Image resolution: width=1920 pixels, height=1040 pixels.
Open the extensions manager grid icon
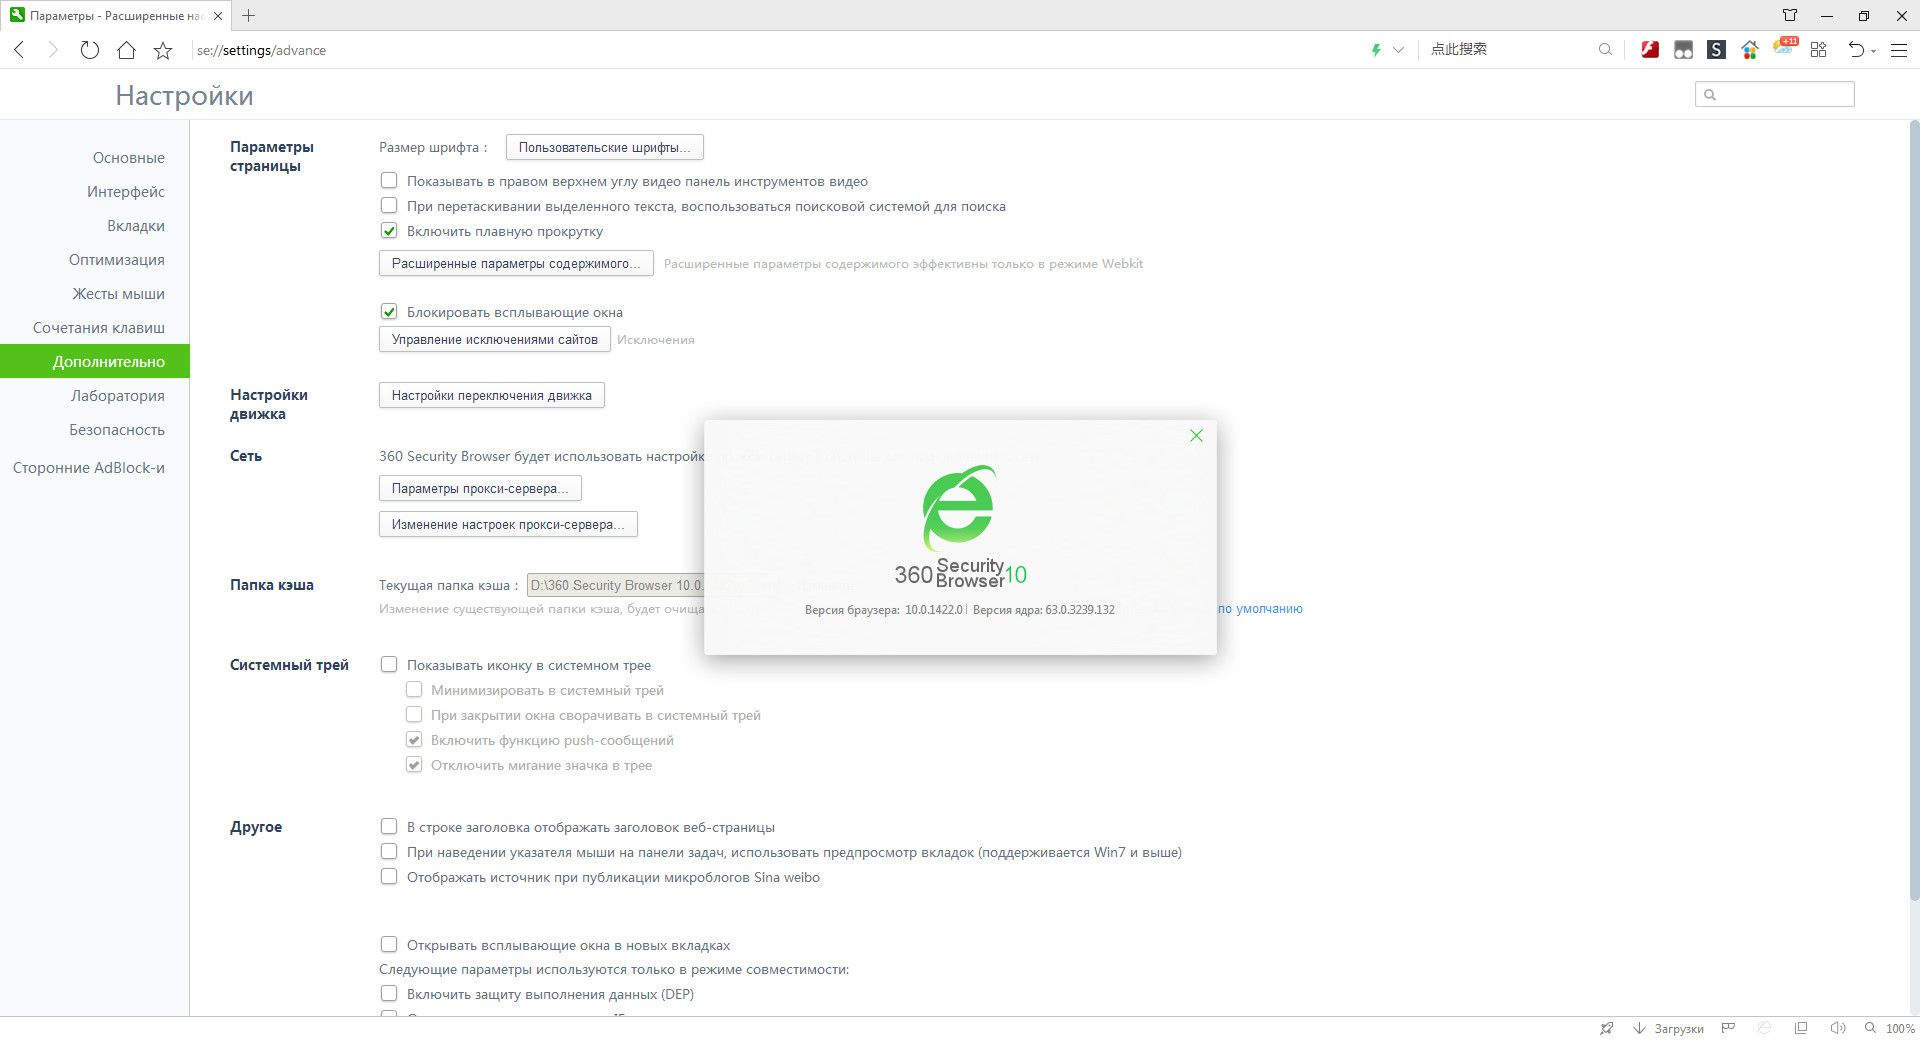click(x=1818, y=50)
